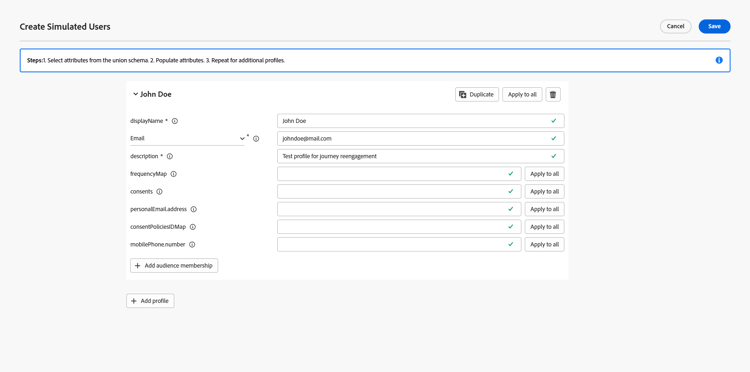Save the simulated users
Screen dimensions: 750x372
[x=714, y=26]
